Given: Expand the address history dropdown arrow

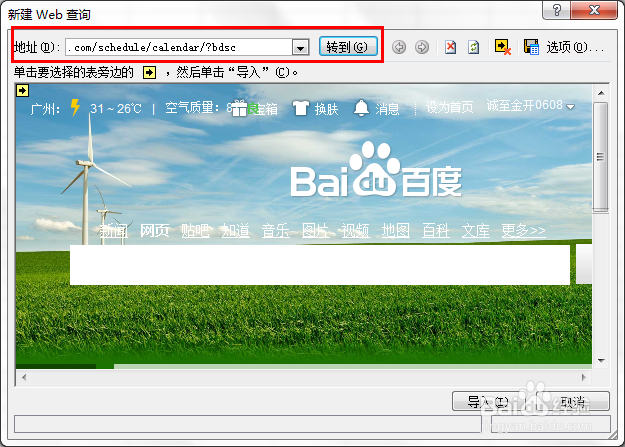Looking at the screenshot, I should (301, 47).
